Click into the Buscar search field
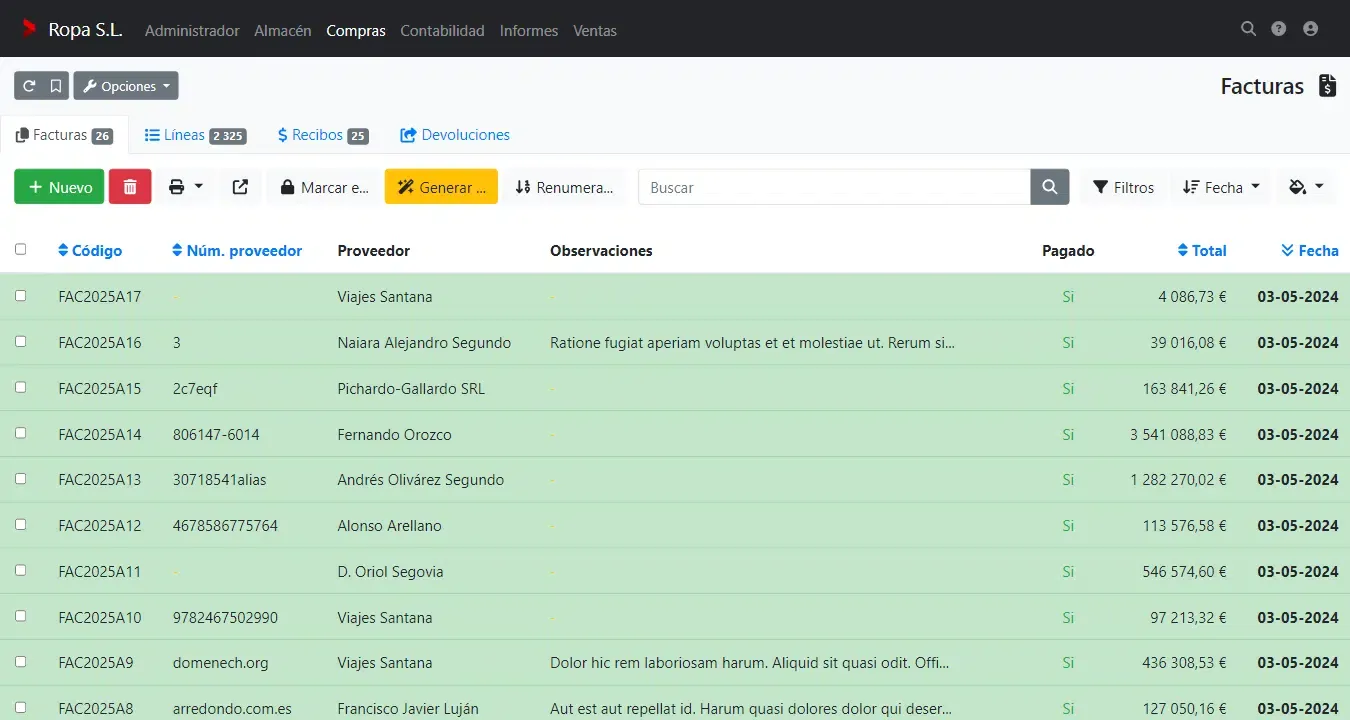This screenshot has width=1350, height=720. point(834,187)
